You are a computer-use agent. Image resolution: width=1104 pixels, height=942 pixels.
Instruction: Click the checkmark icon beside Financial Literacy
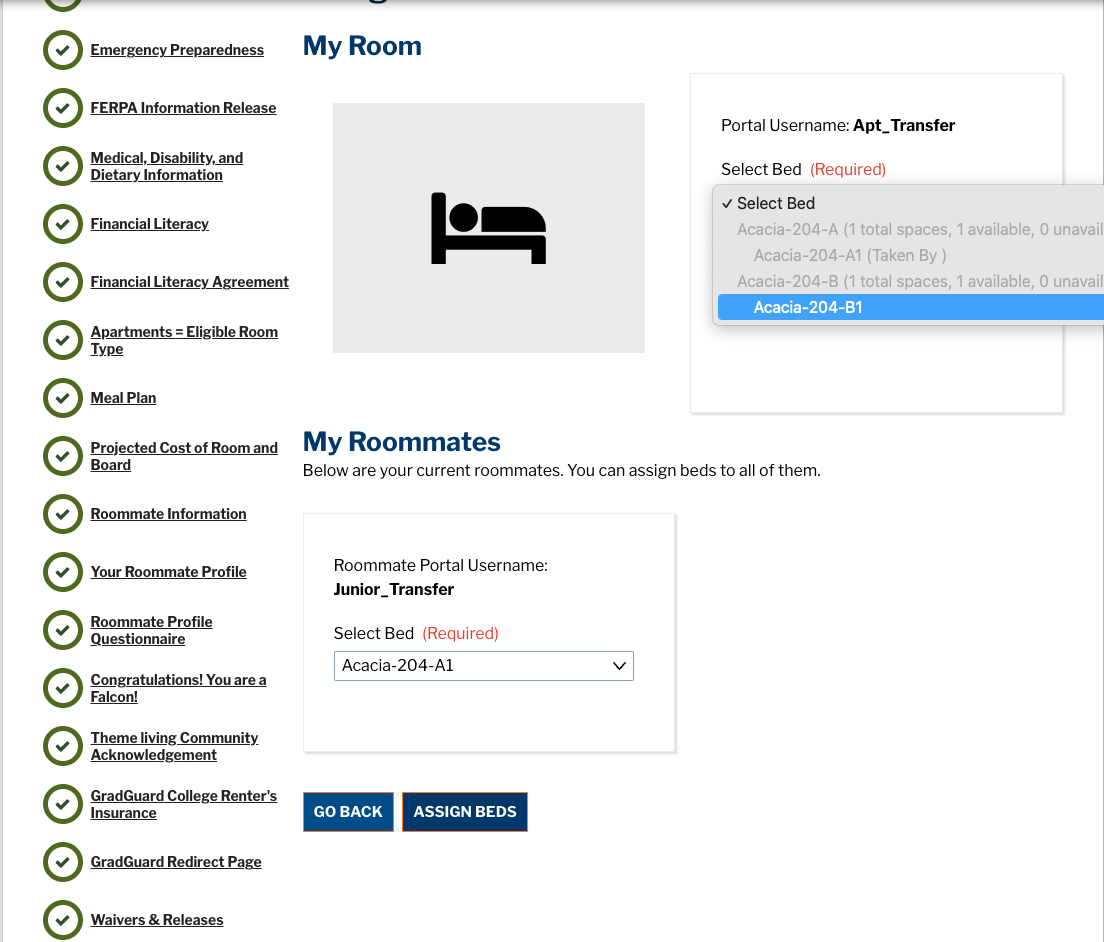[62, 224]
